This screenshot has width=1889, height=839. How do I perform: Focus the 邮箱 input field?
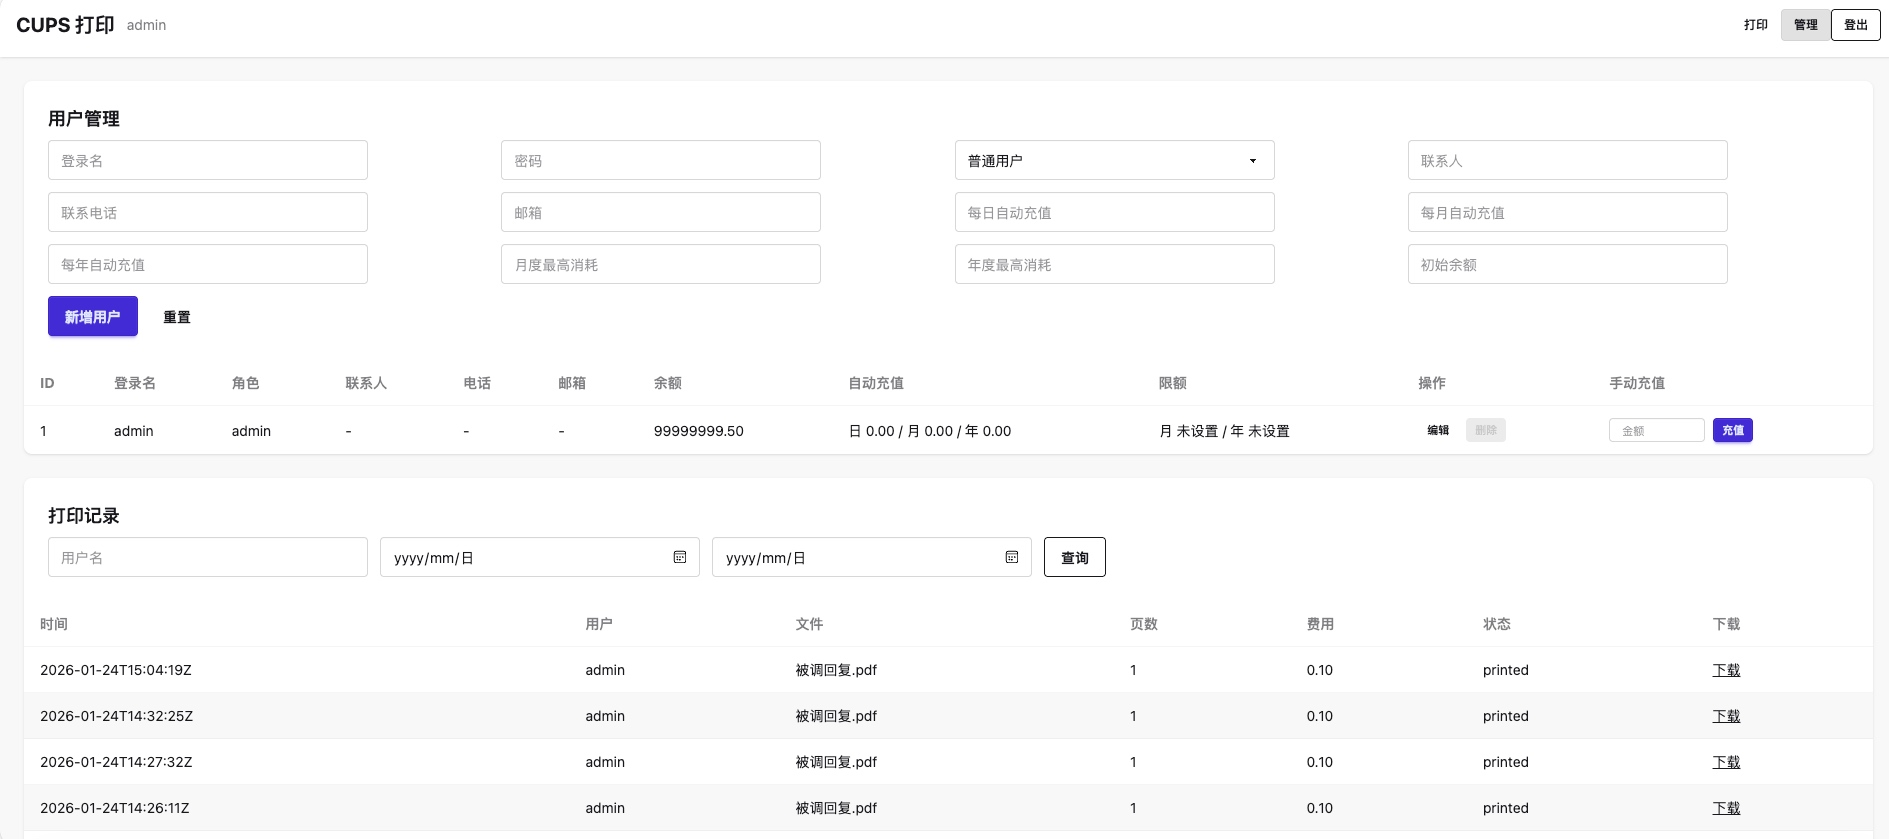(661, 212)
